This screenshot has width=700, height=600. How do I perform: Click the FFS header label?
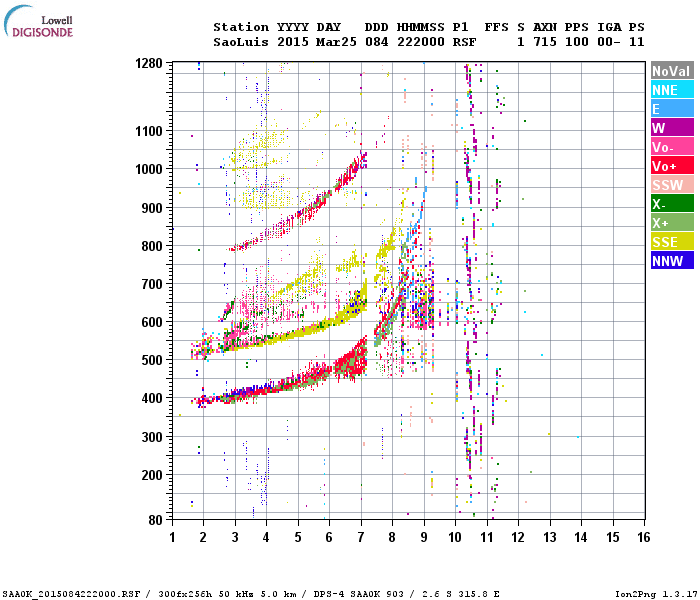tap(496, 27)
